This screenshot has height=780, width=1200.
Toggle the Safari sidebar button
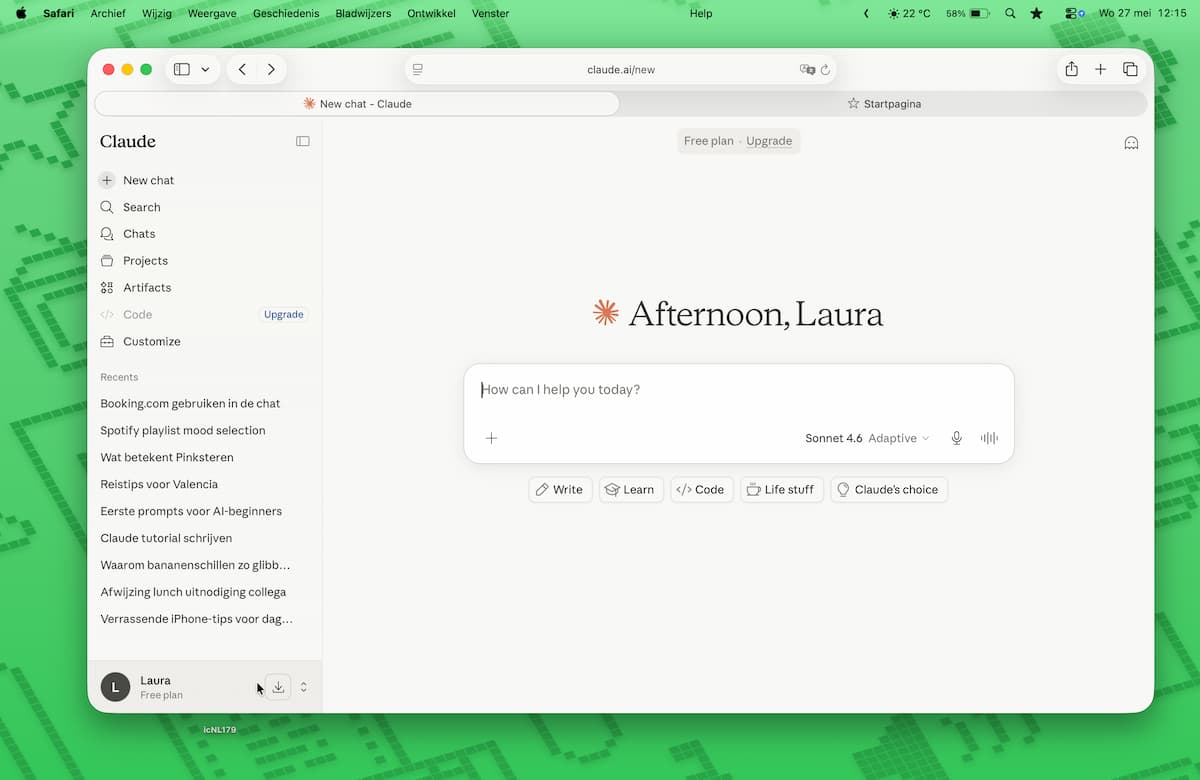coord(182,69)
